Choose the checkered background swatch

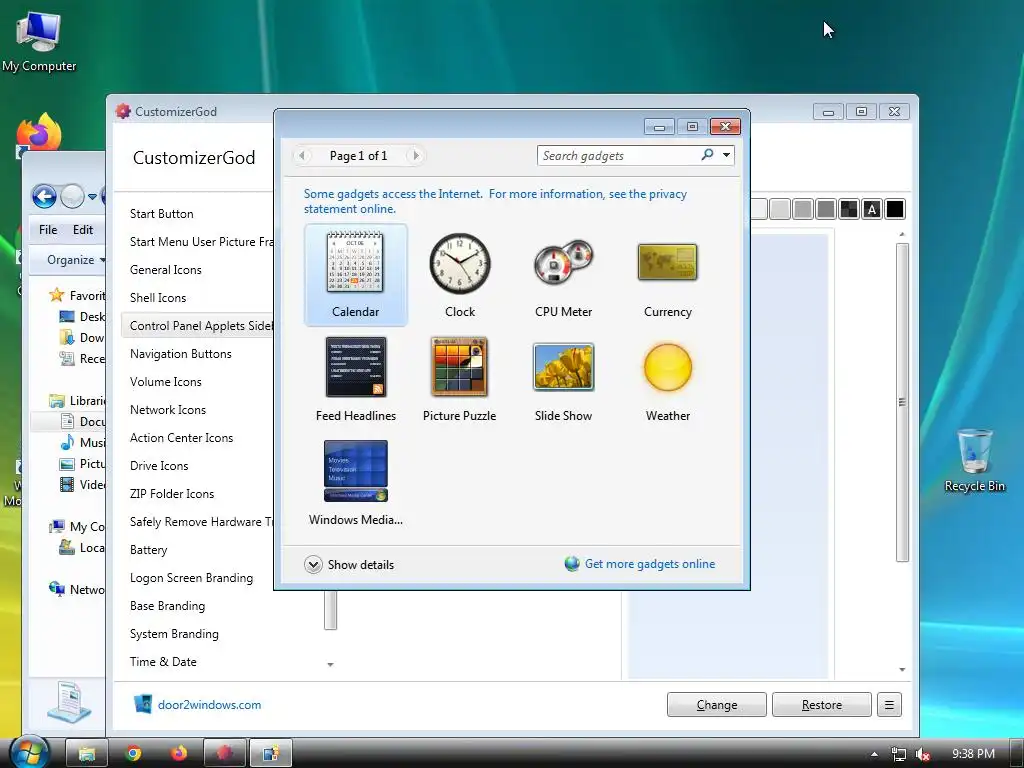tap(848, 209)
